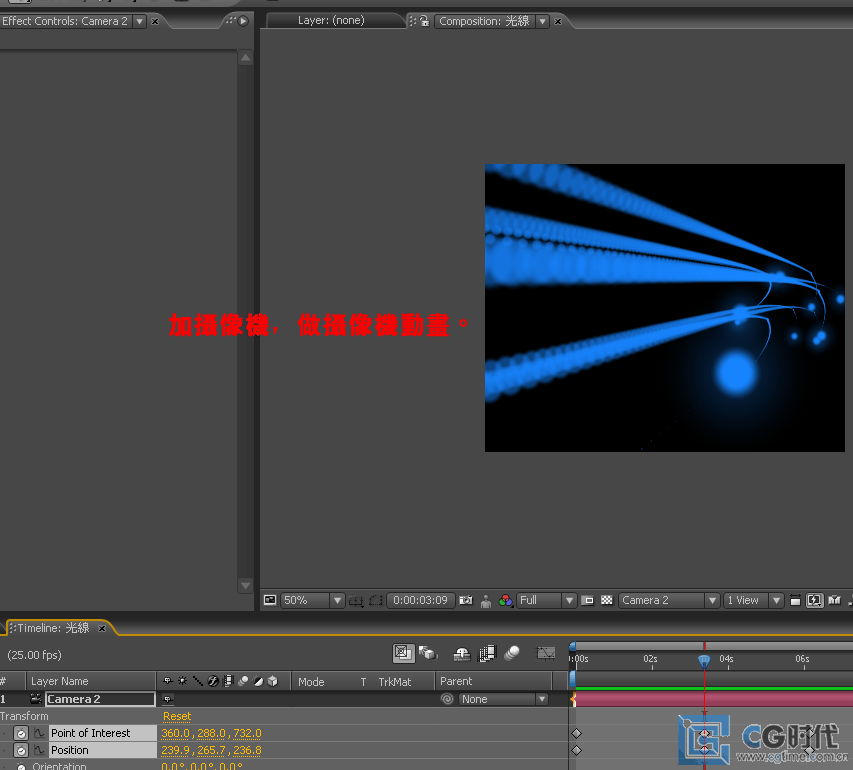The width and height of the screenshot is (853, 770).
Task: Toggle stopwatch for Point of Interest
Action: click(x=20, y=733)
